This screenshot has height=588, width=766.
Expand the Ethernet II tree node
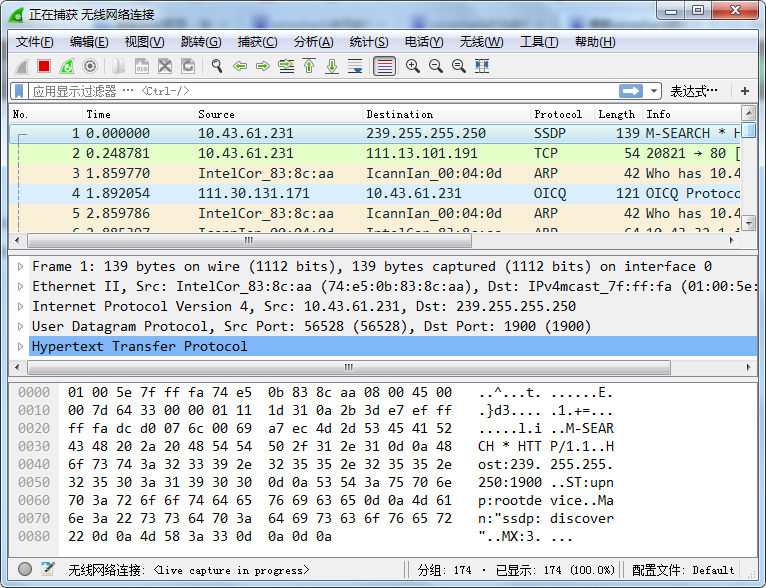coord(20,287)
